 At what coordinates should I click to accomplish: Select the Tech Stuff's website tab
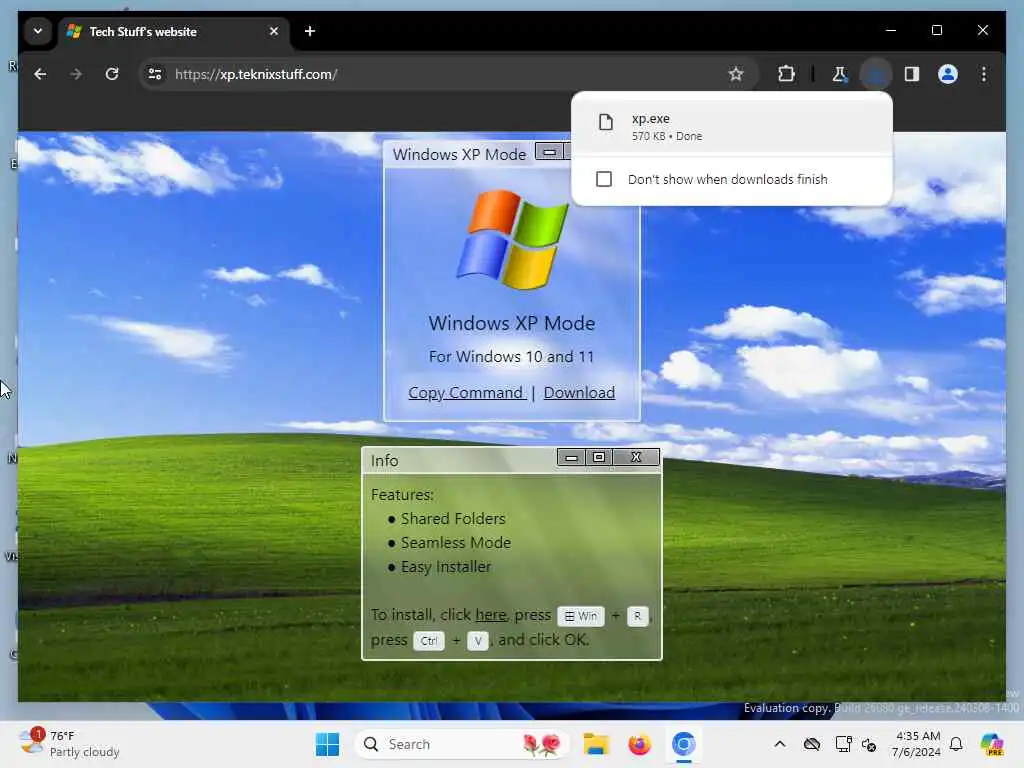(x=173, y=31)
